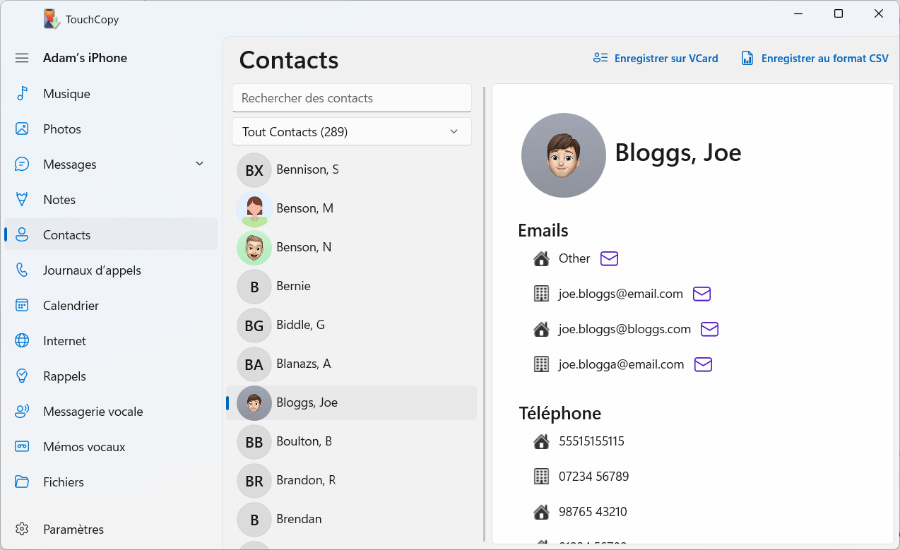Screen dimensions: 900x550
Task: Select contact Boulton, B in list
Action: coord(304,441)
